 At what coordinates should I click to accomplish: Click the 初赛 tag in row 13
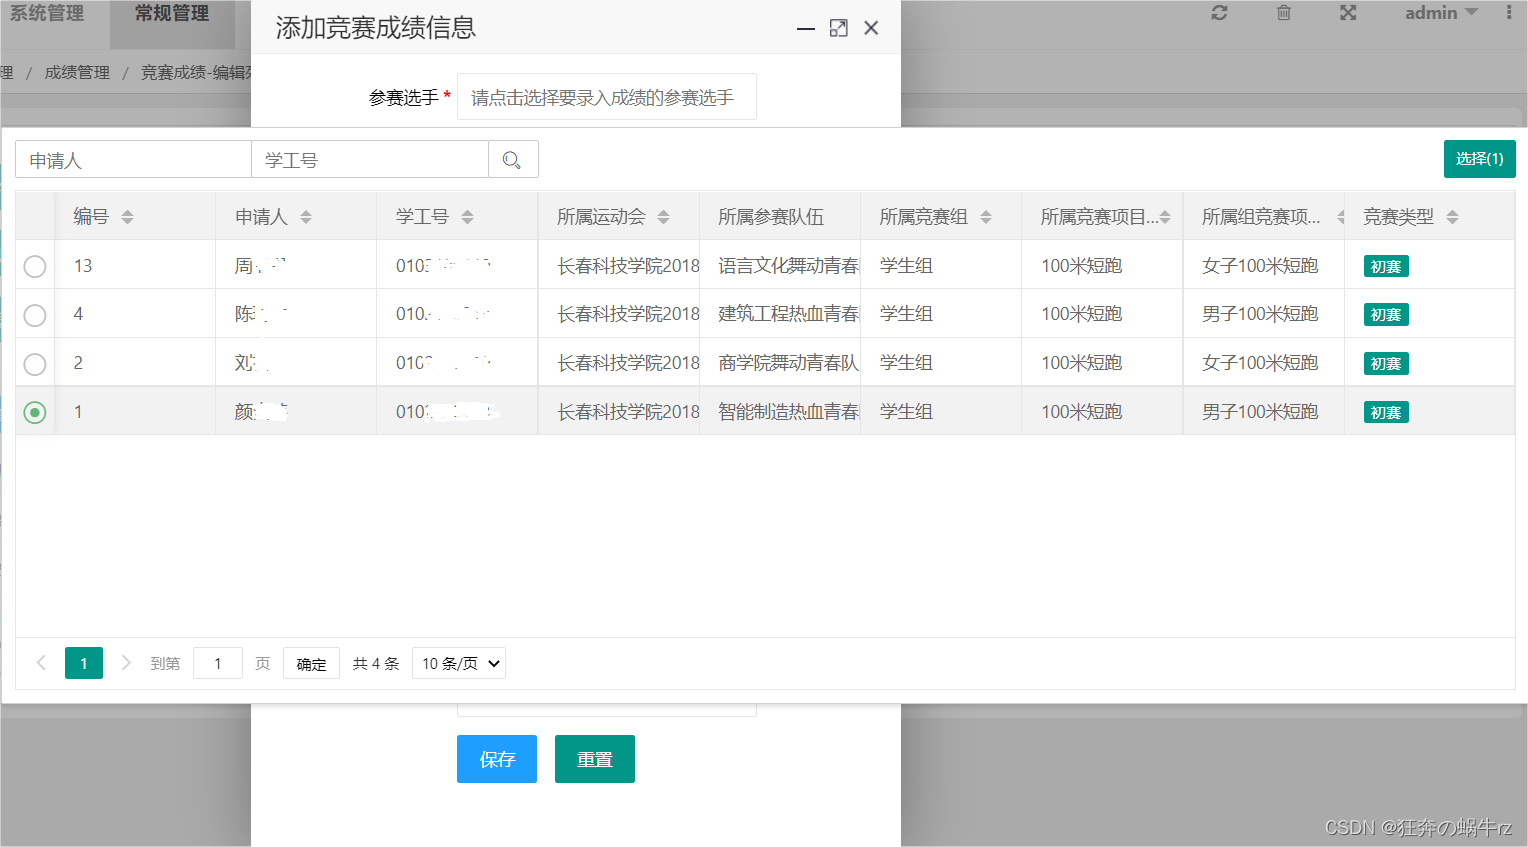pos(1386,267)
